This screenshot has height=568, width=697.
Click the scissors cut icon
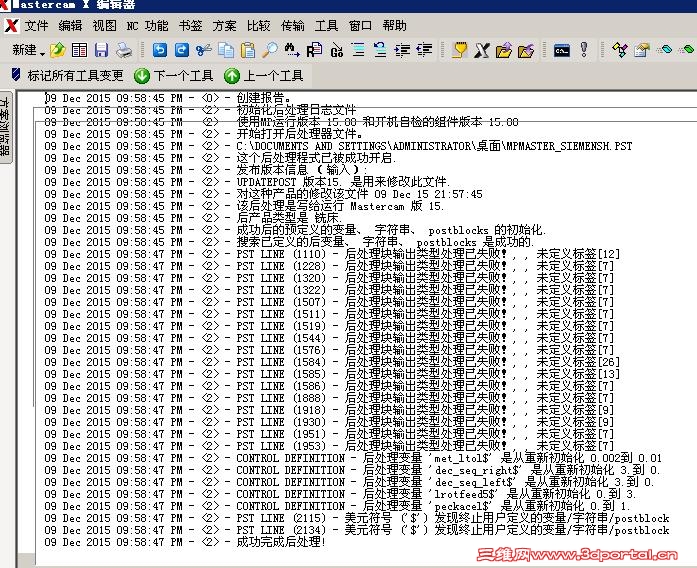[204, 50]
